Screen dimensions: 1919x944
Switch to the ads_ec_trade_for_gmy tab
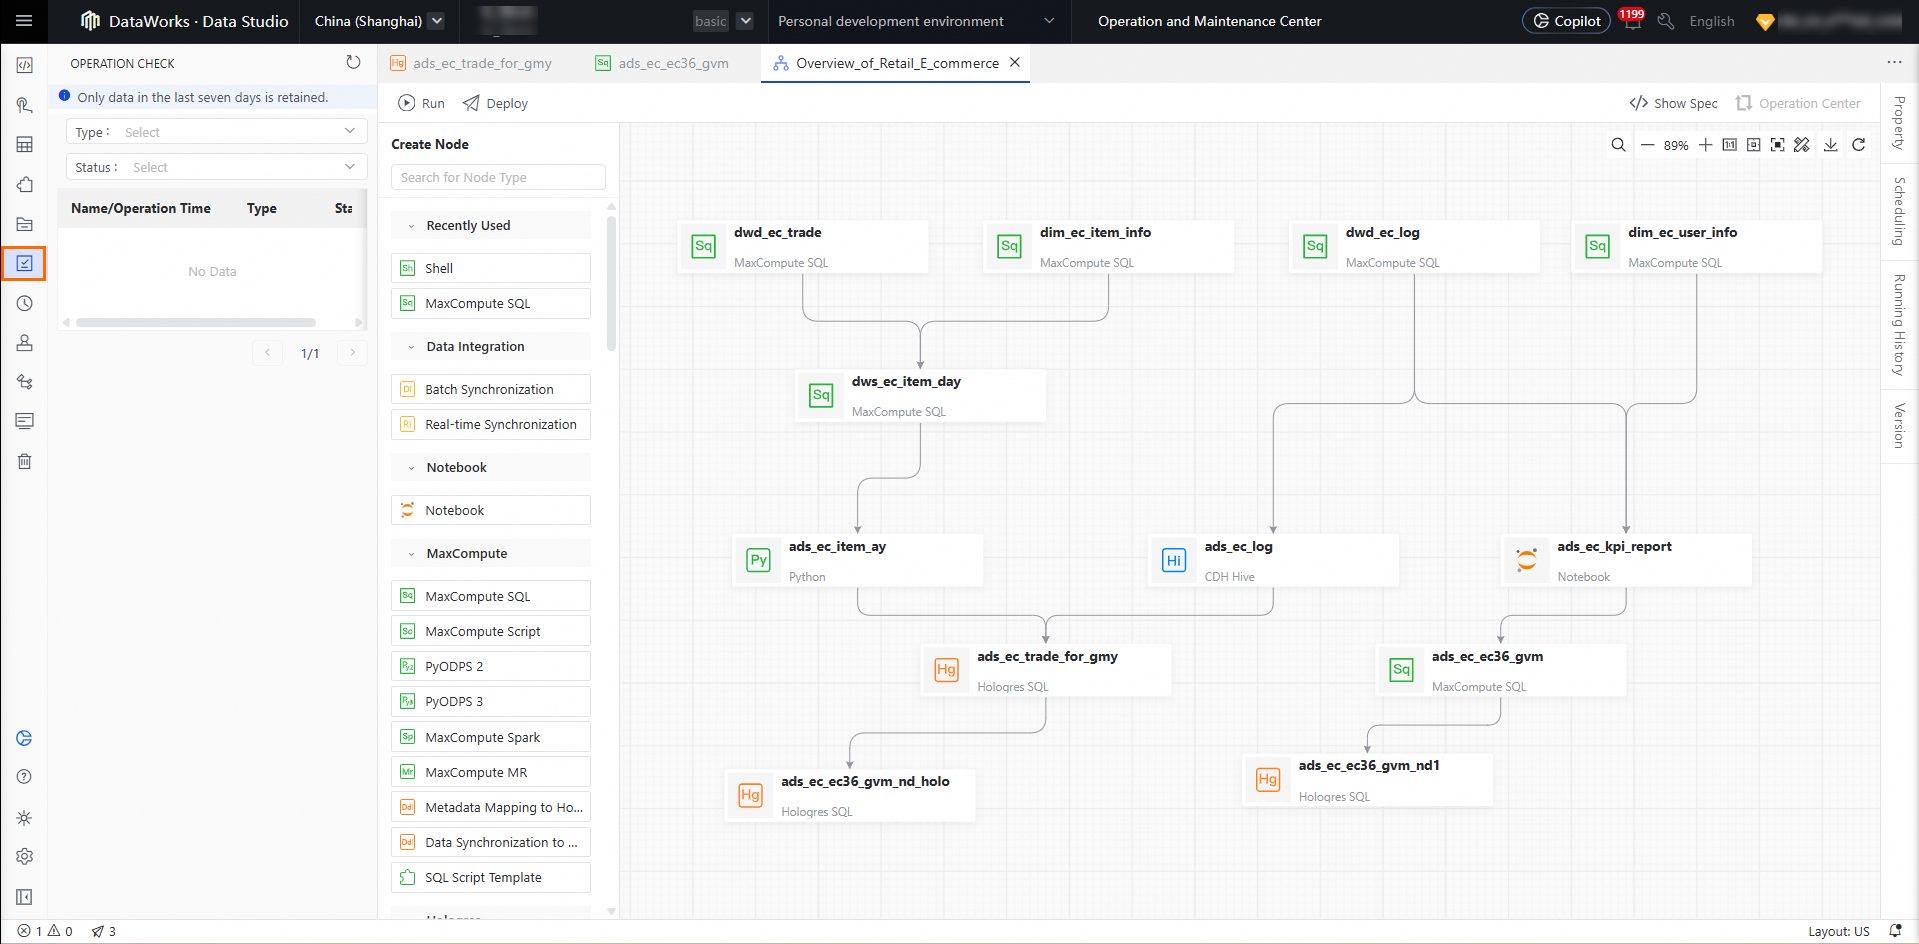point(481,63)
